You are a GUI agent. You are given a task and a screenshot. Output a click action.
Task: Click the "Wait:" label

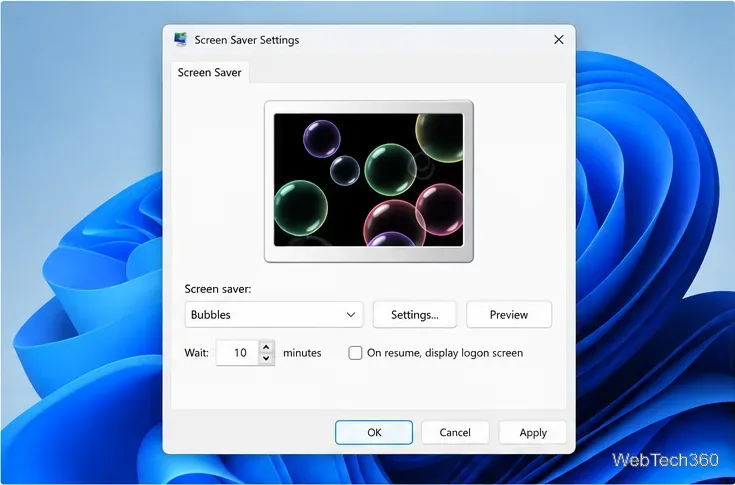[196, 353]
